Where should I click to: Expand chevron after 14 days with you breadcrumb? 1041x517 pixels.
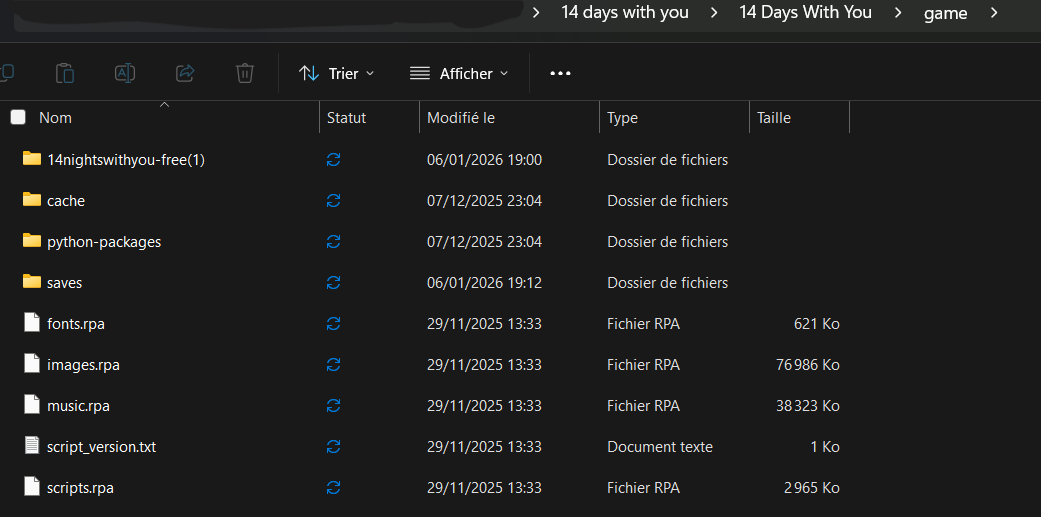pyautogui.click(x=714, y=13)
